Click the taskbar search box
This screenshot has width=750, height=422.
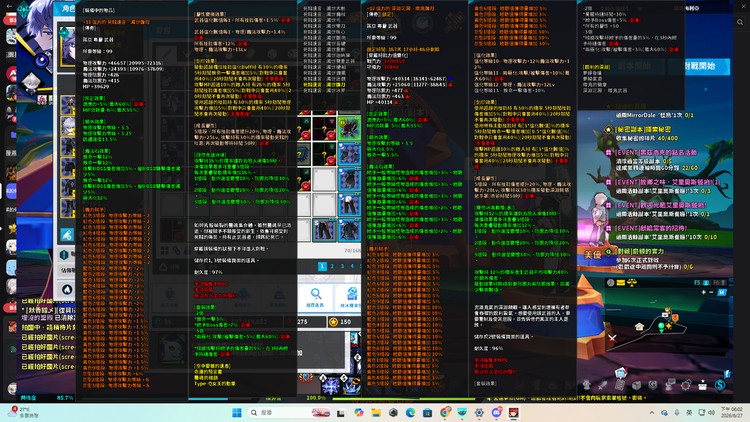(x=290, y=412)
